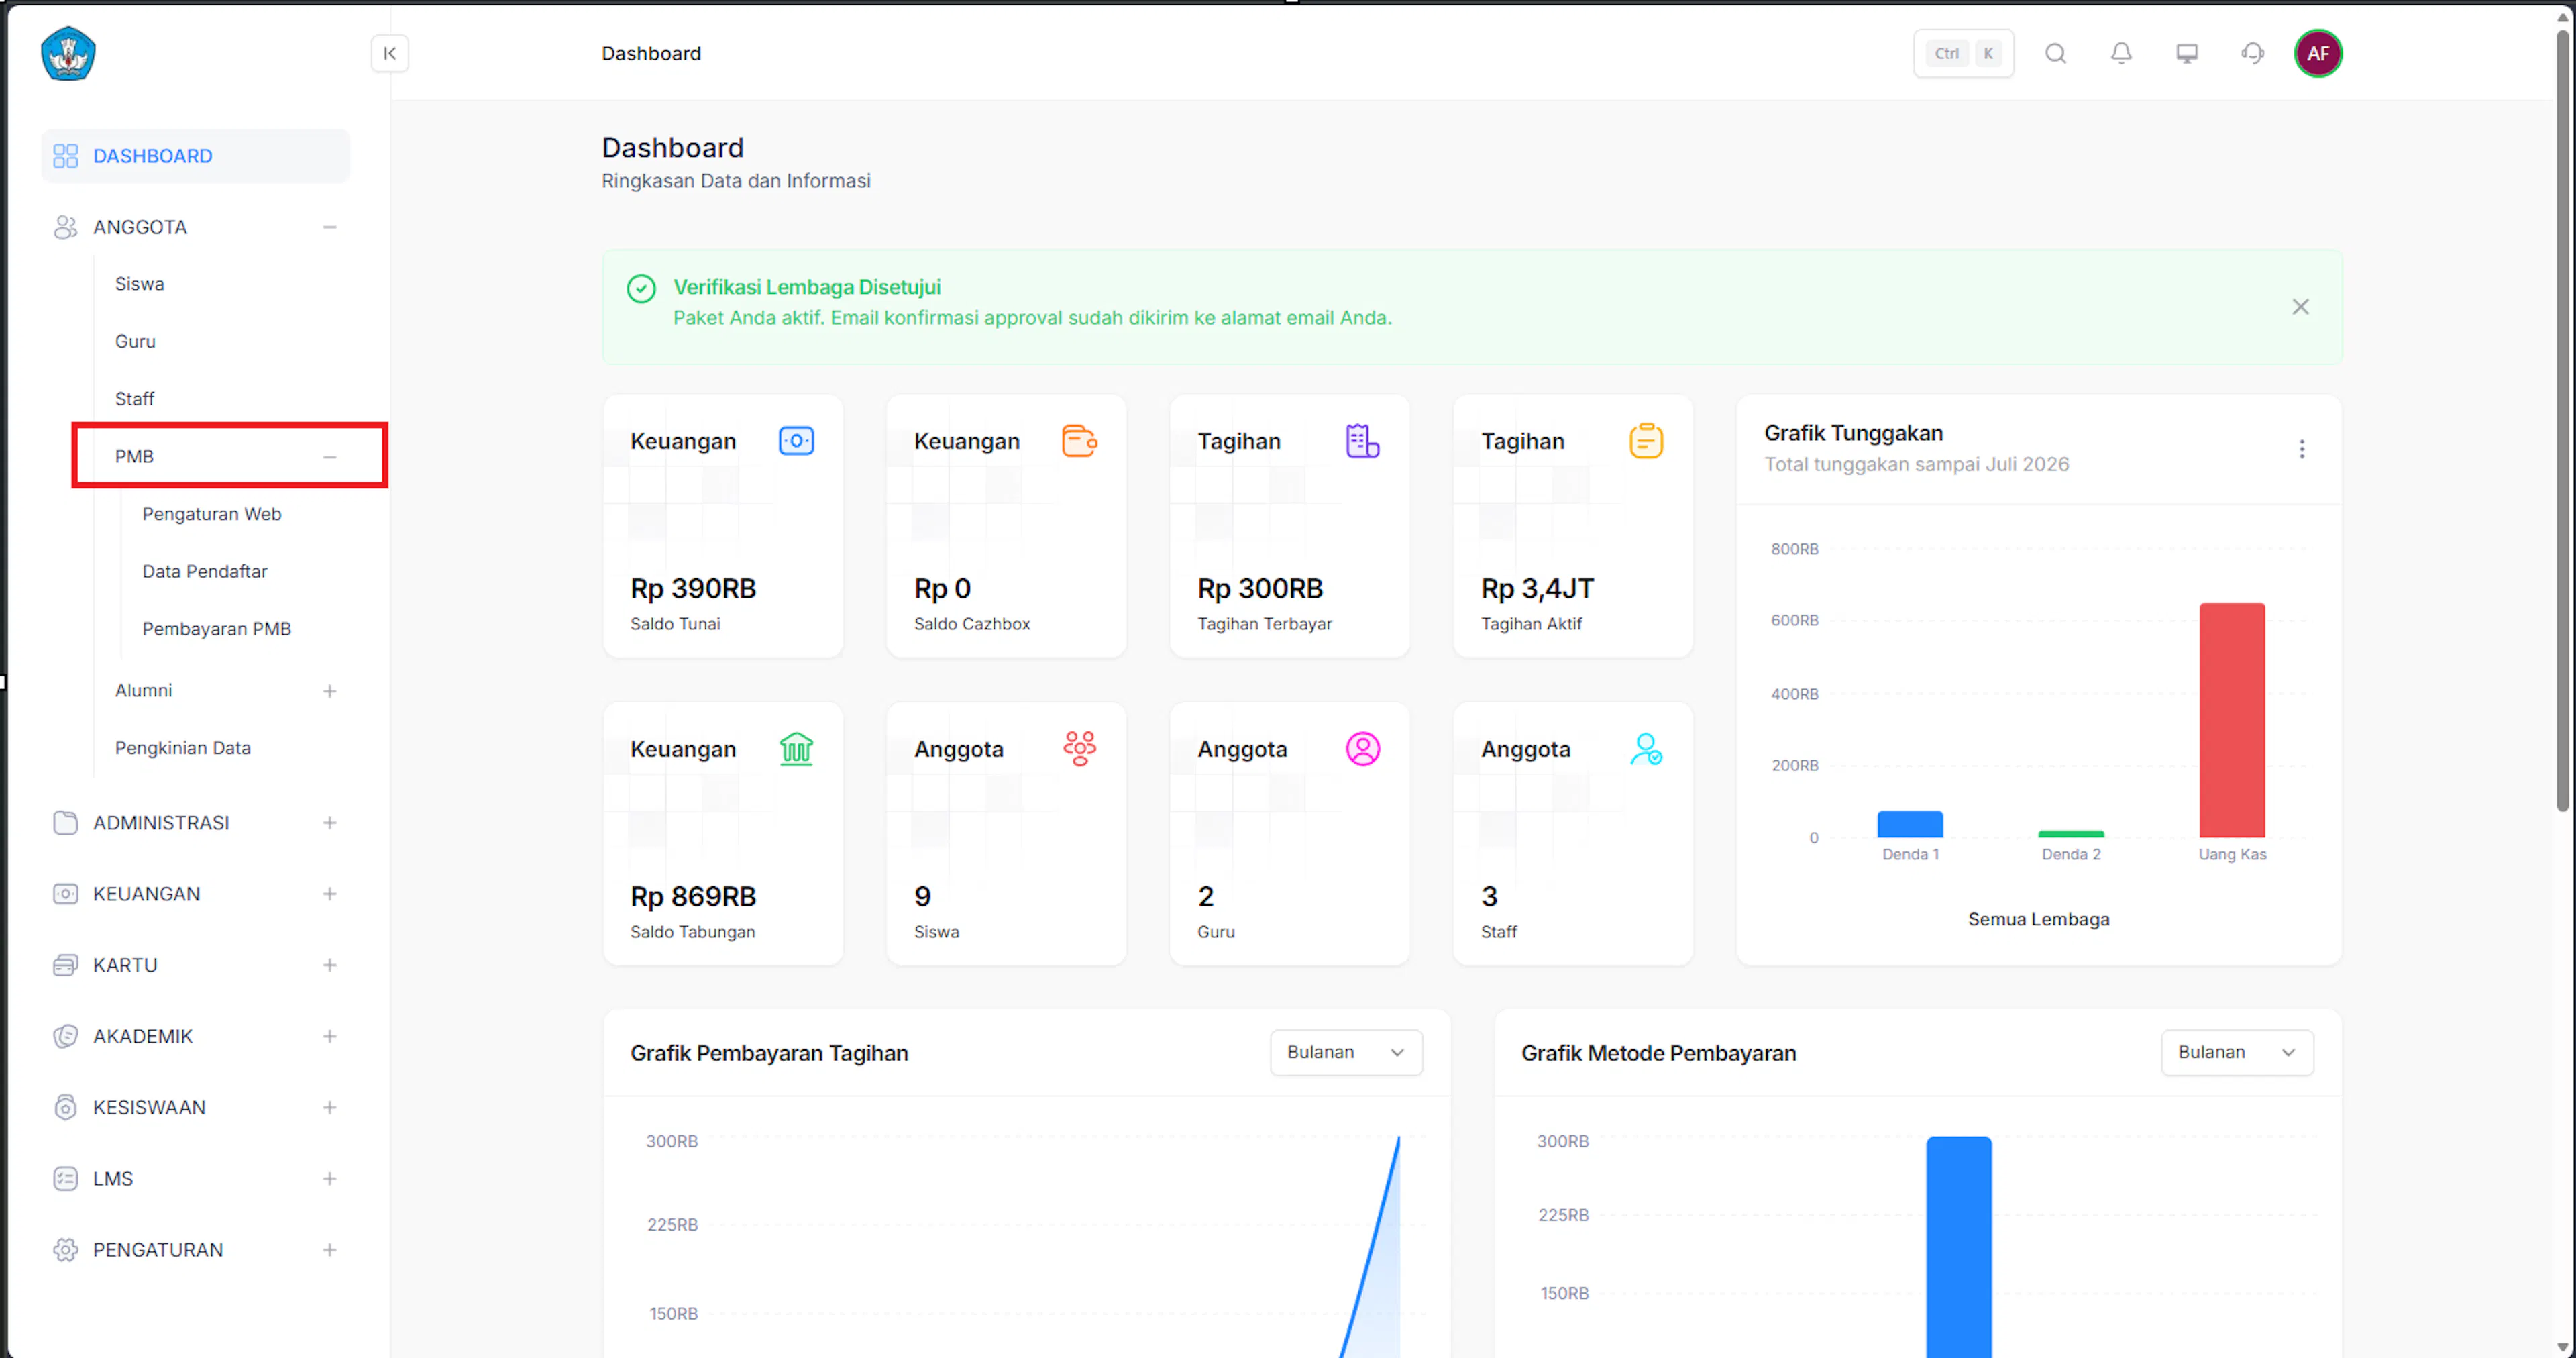Collapse the PMB submenu
This screenshot has height=1358, width=2576.
coord(329,456)
